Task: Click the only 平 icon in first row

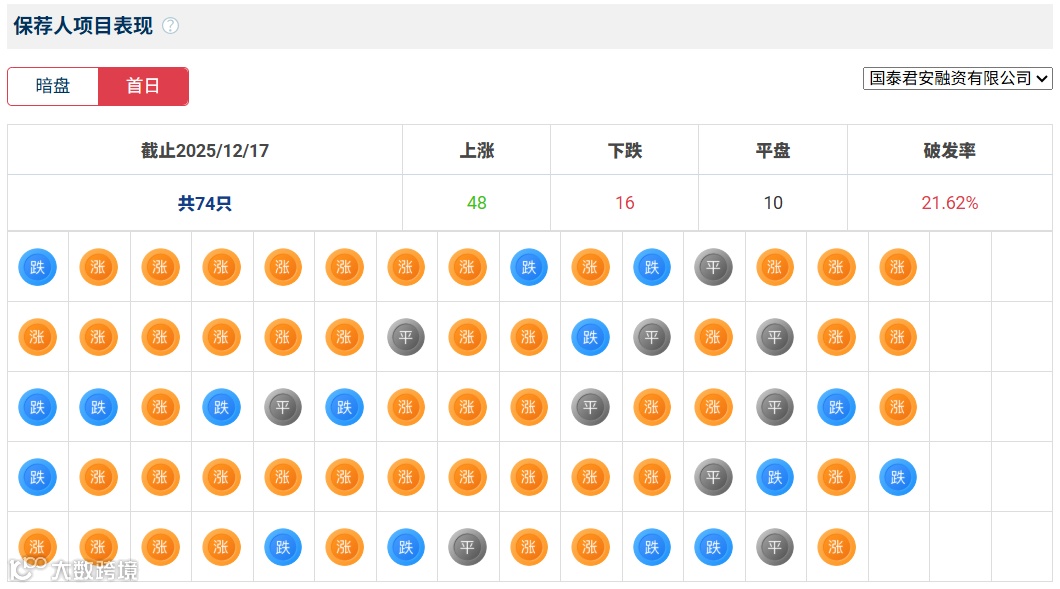Action: point(713,267)
